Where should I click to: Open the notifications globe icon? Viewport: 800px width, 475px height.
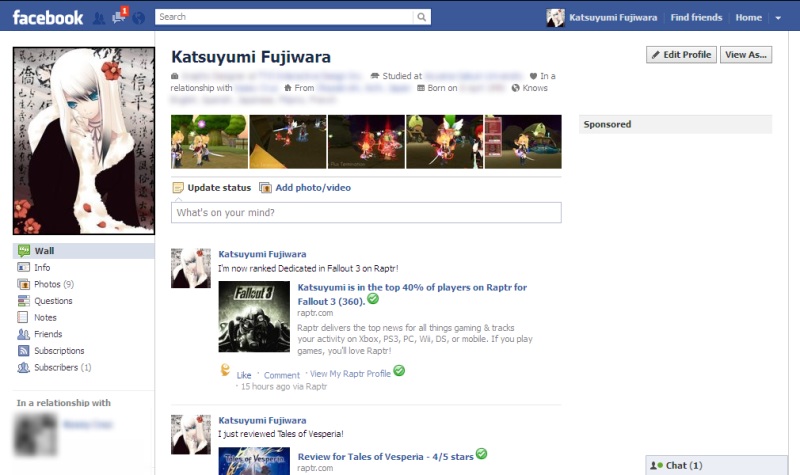click(x=138, y=18)
